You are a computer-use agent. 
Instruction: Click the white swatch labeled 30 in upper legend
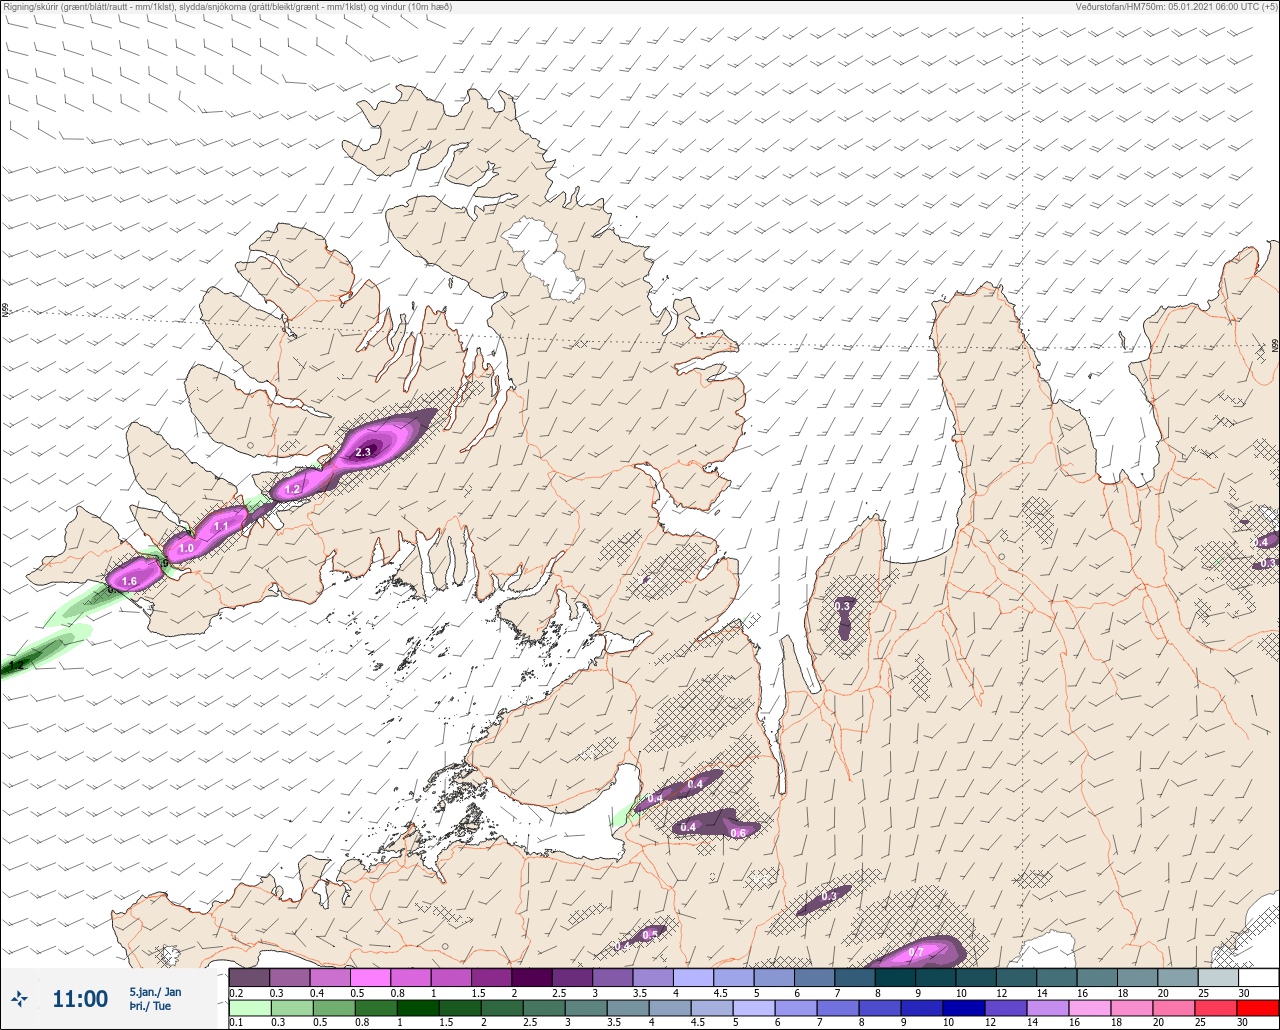point(1258,977)
